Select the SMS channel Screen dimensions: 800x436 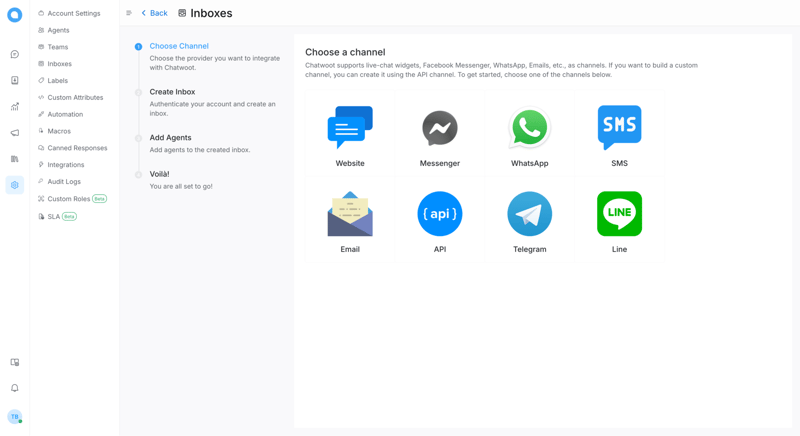[x=619, y=128]
